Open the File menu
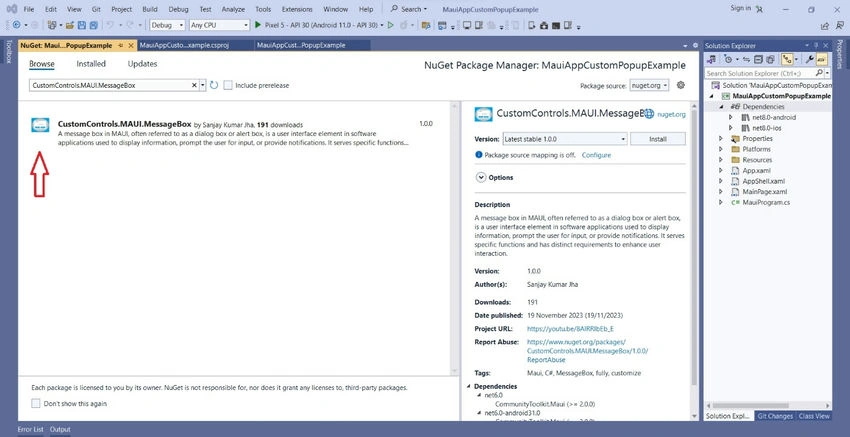 (29, 9)
